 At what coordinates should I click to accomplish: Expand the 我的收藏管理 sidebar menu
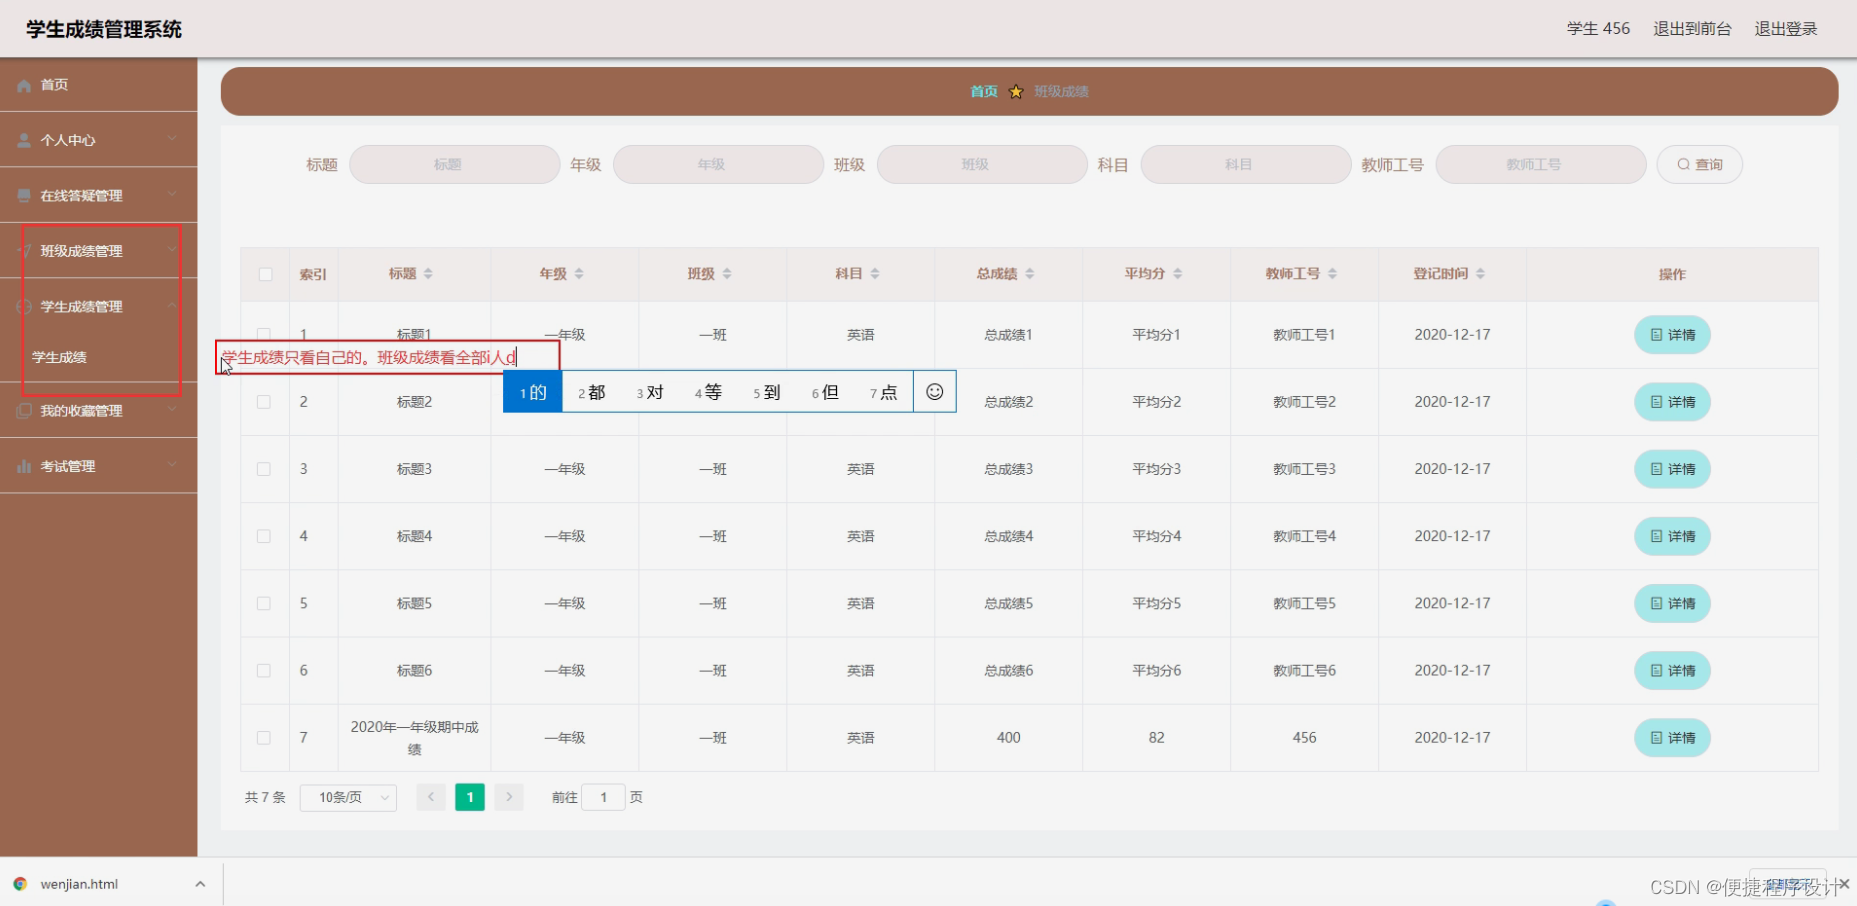[x=172, y=410]
